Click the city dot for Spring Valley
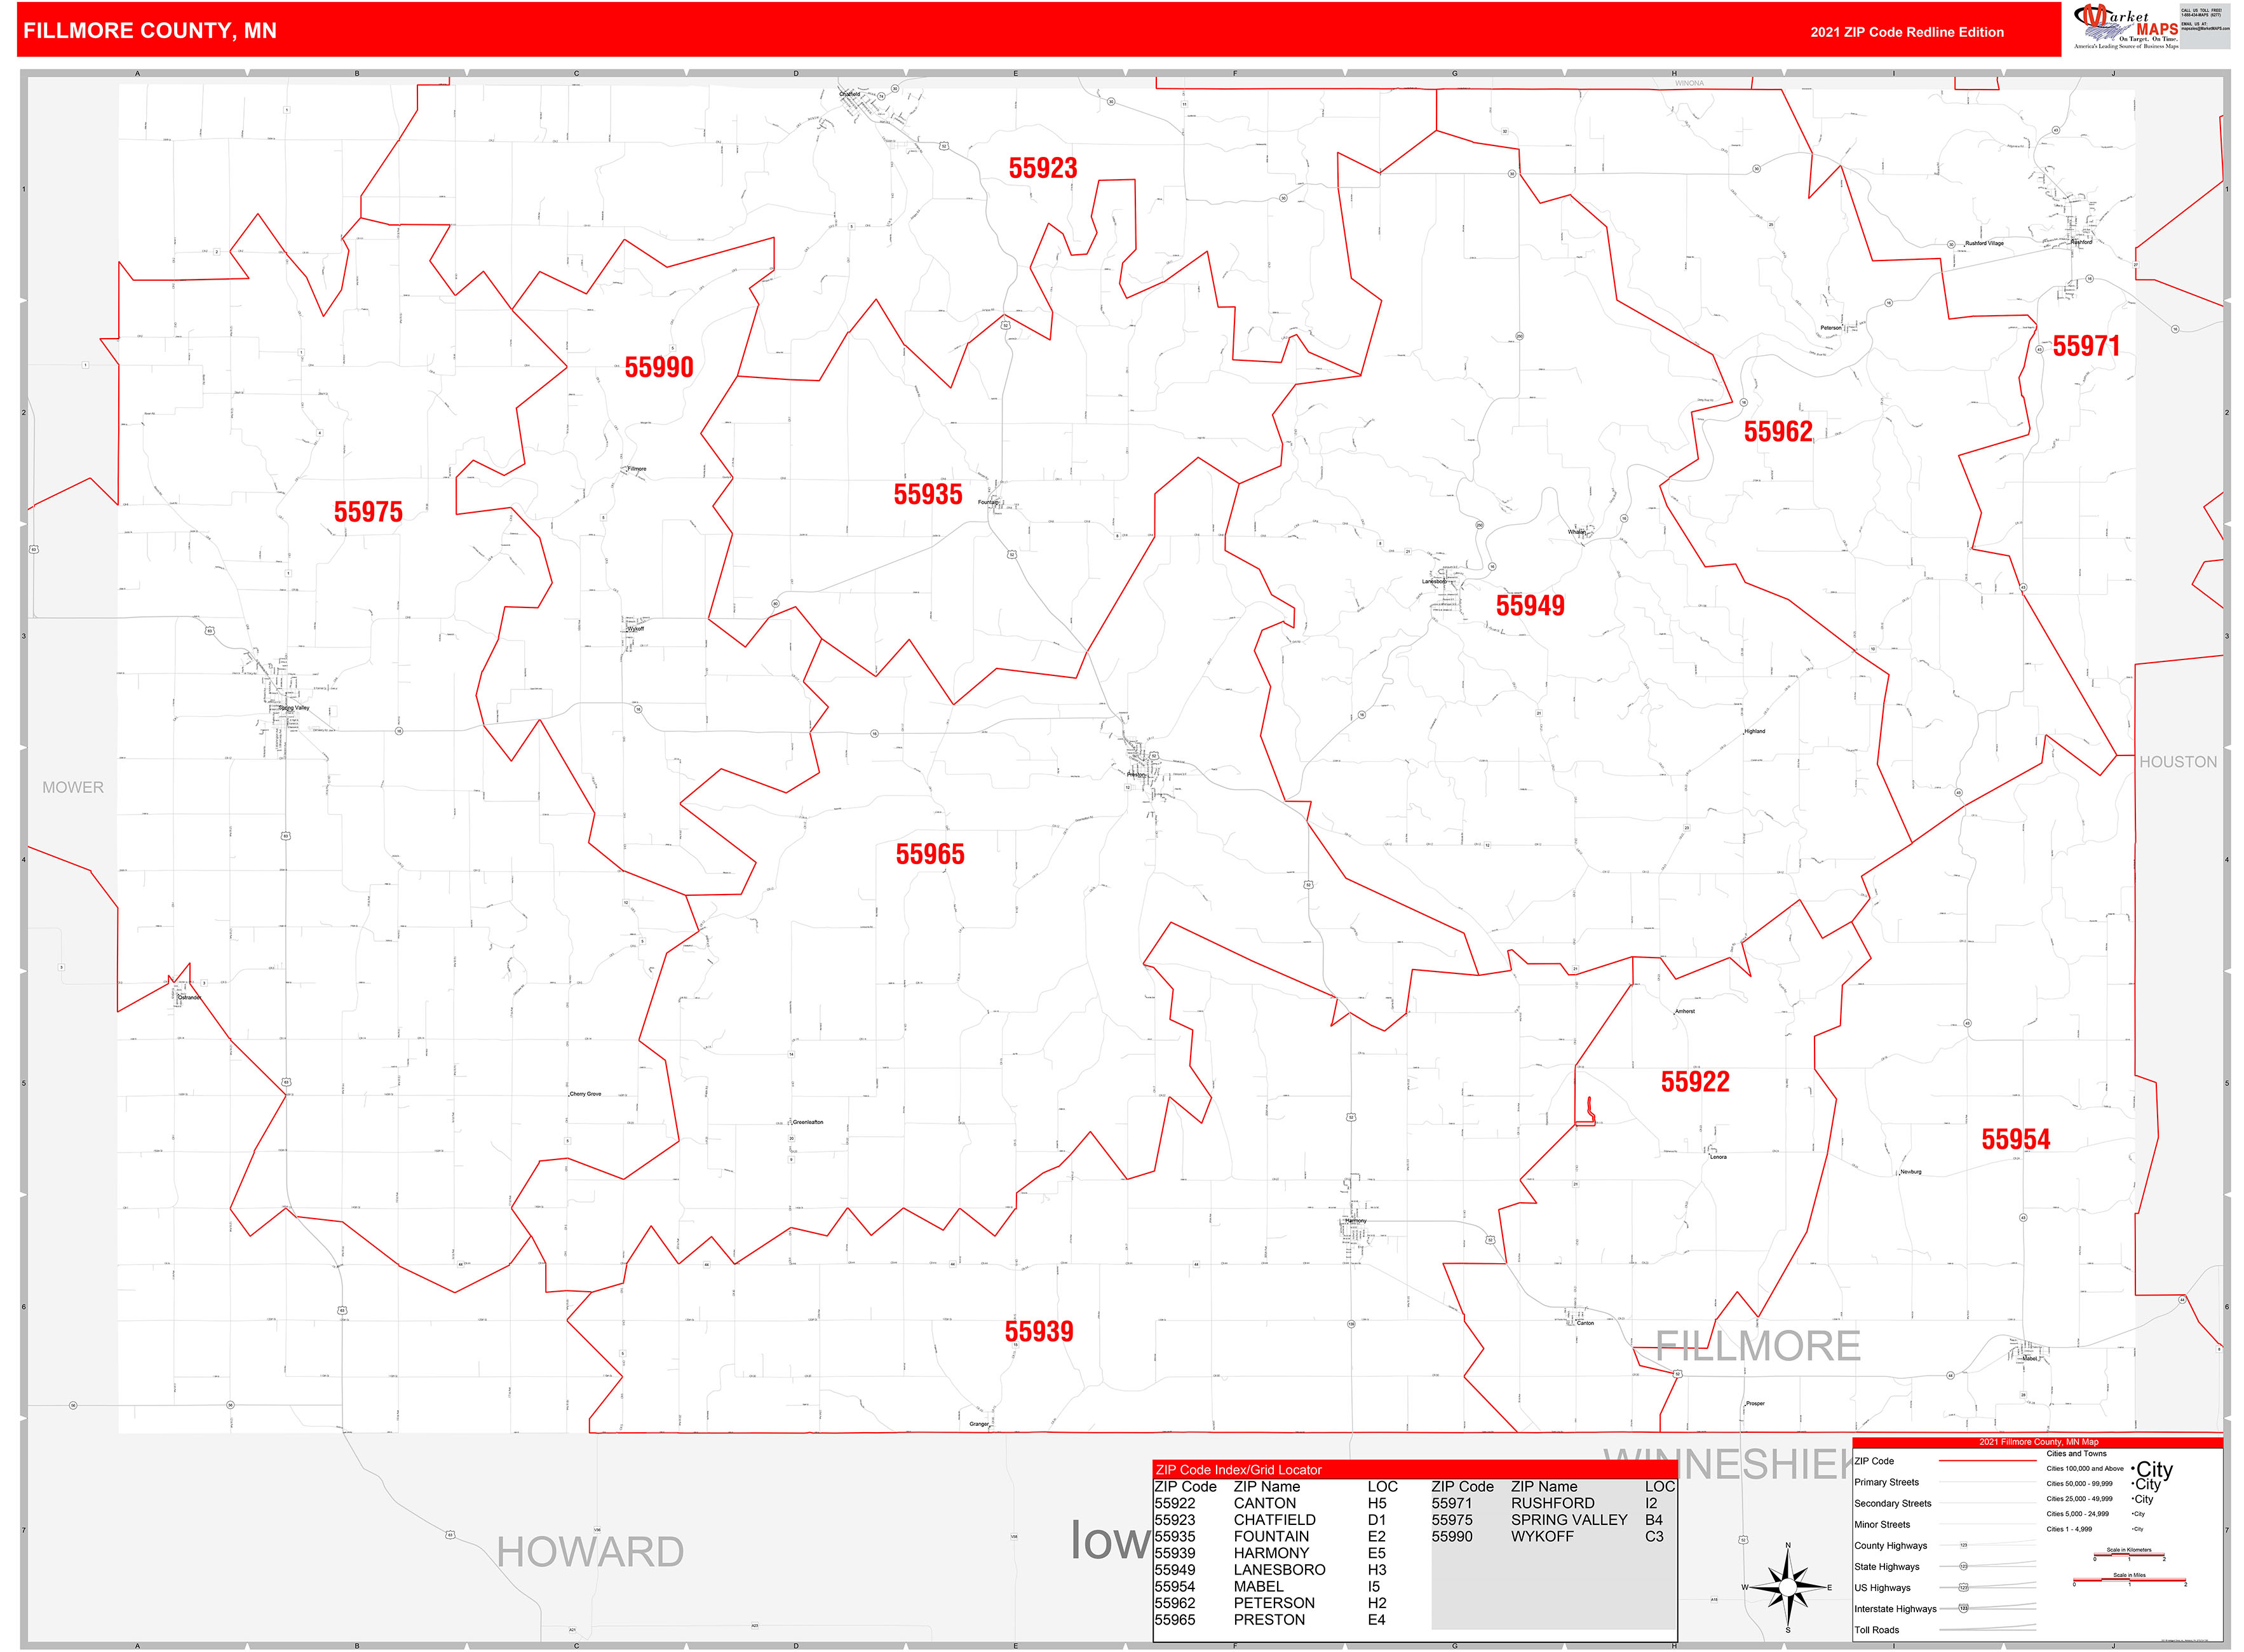Image resolution: width=2244 pixels, height=1652 pixels. click(x=288, y=712)
